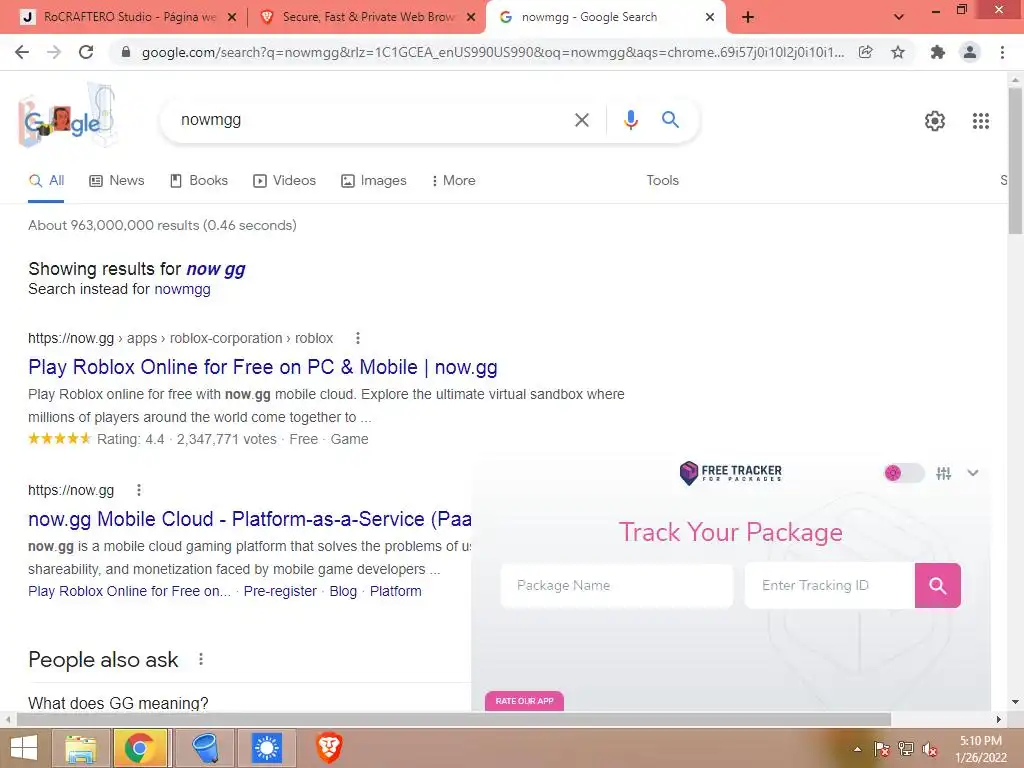Open the taskbar clock and date
The width and height of the screenshot is (1024, 768).
[x=981, y=749]
